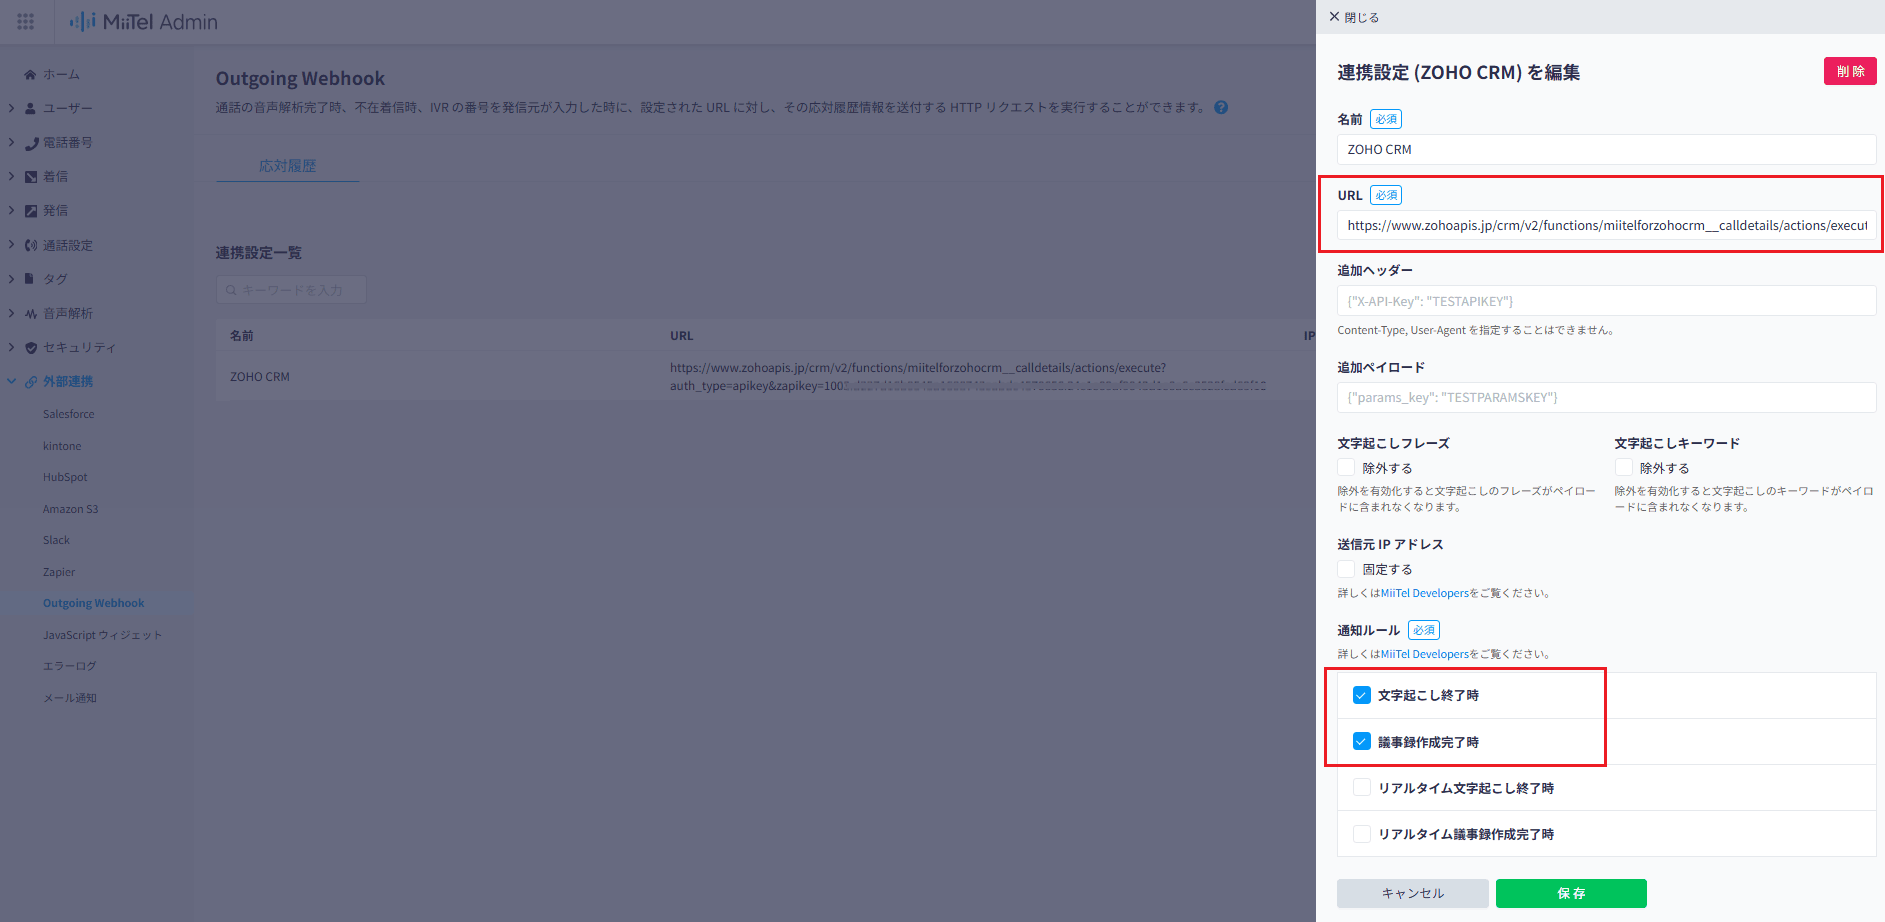Click the outgoing call icon beside 発信
This screenshot has width=1885, height=922.
tap(31, 211)
